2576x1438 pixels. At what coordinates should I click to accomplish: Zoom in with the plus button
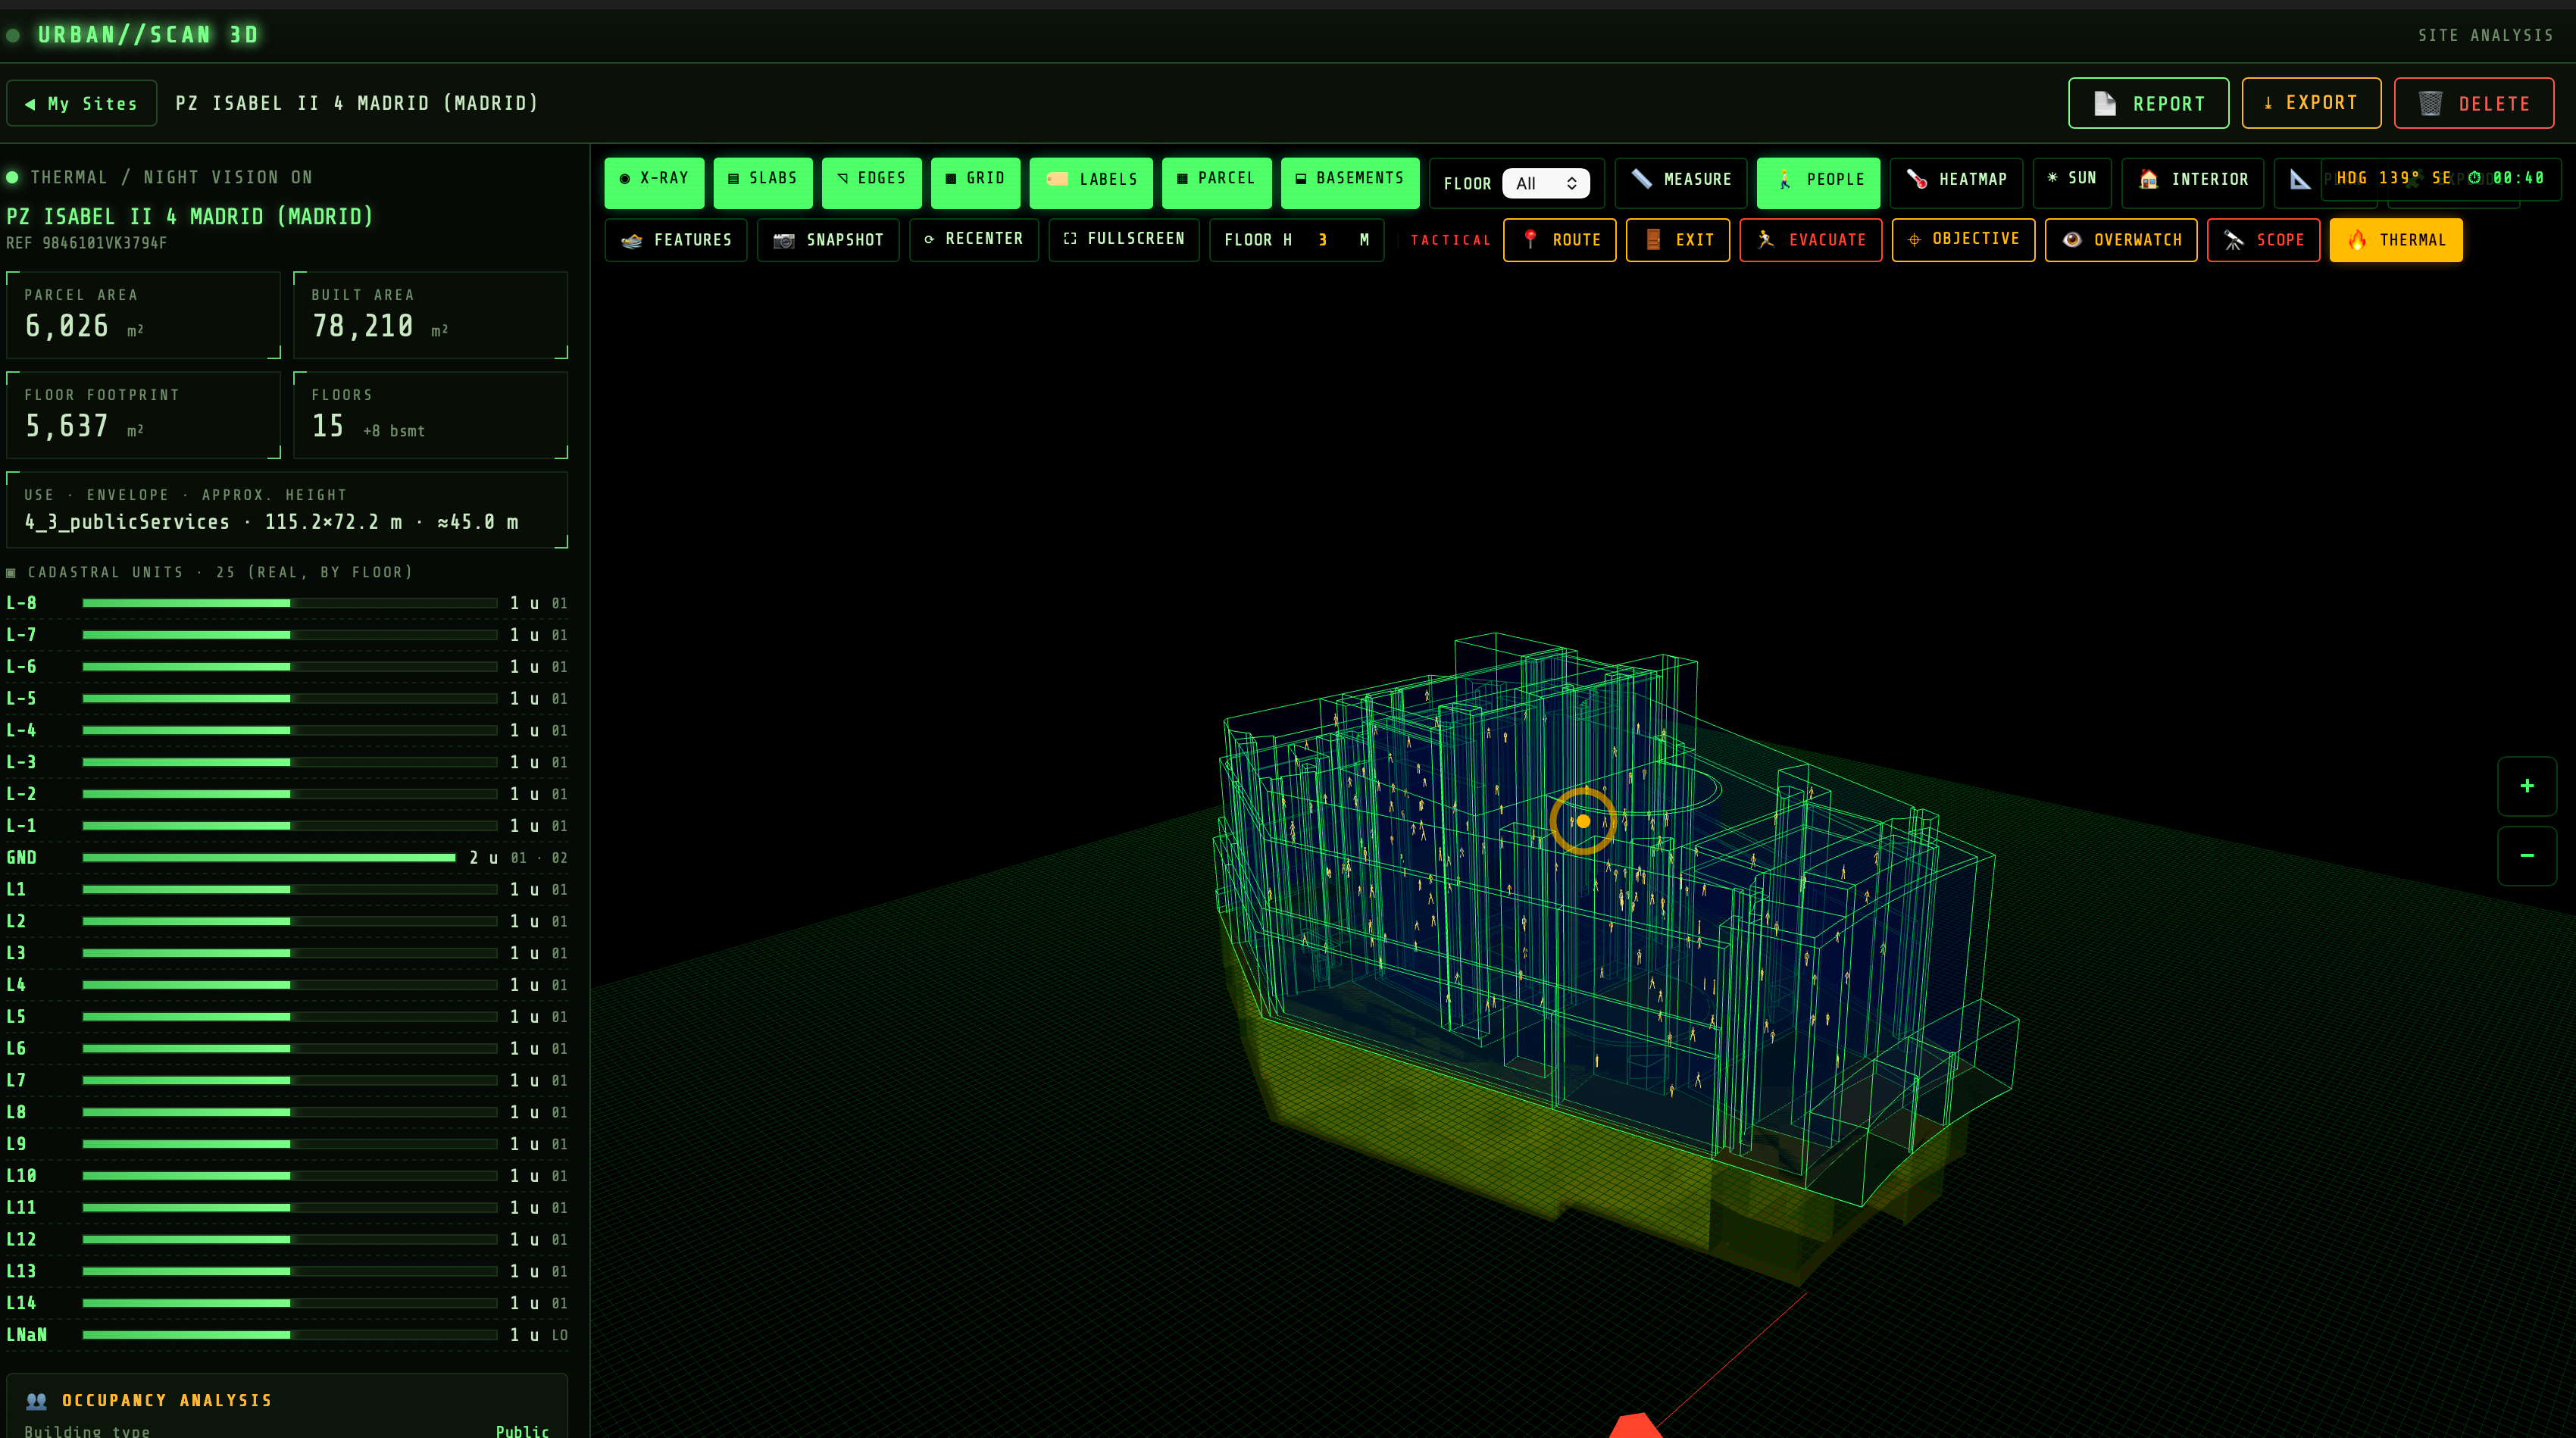point(2526,786)
